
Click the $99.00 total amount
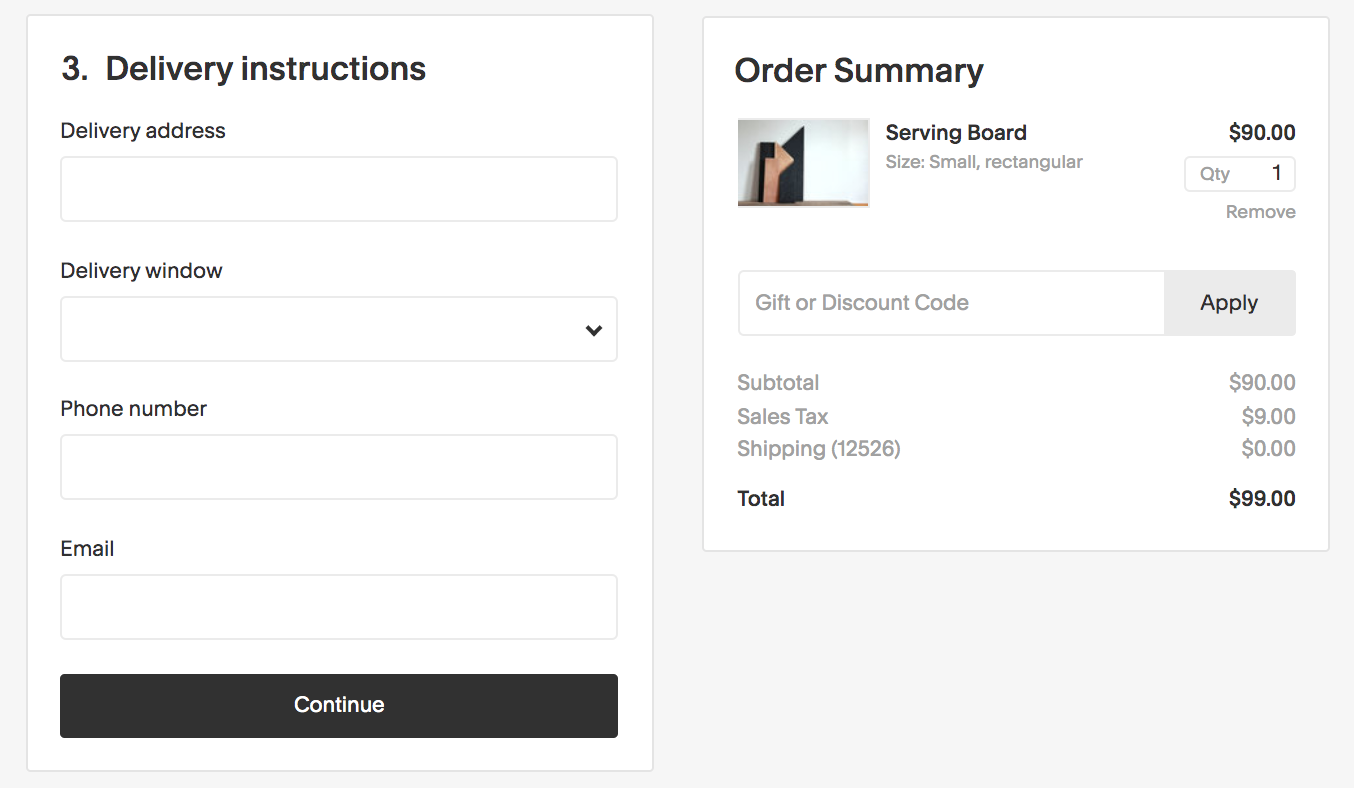1261,499
